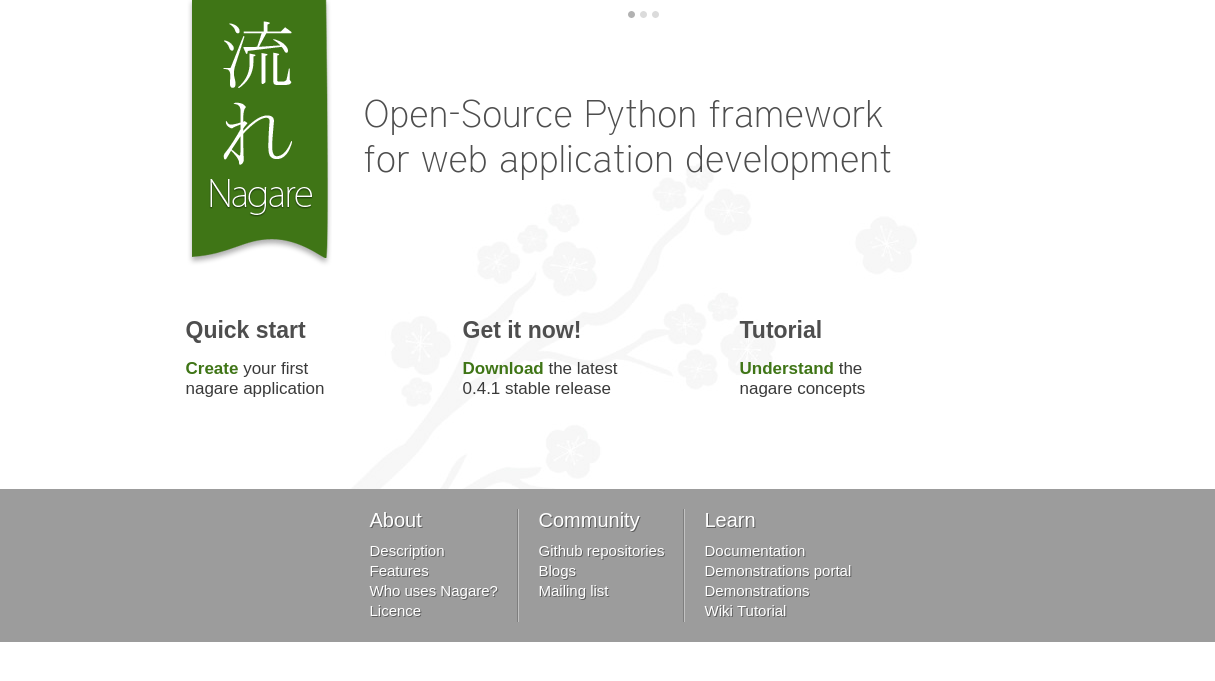Click the Open-Source Python framework headline
This screenshot has width=1215, height=681.
pos(627,137)
